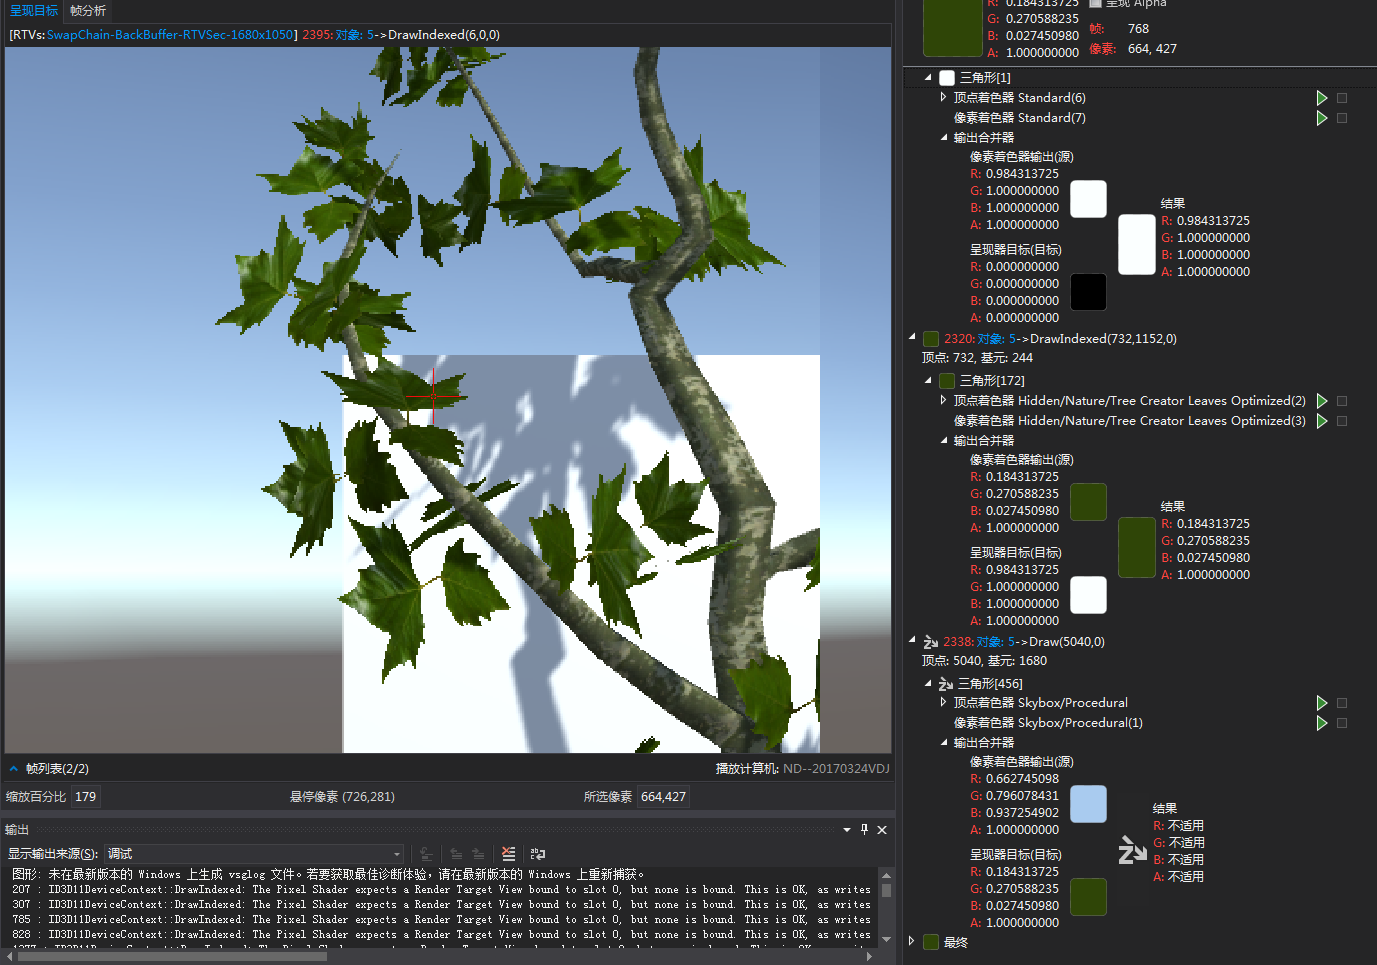Click the Clear All icon in output toolbar

pyautogui.click(x=509, y=854)
